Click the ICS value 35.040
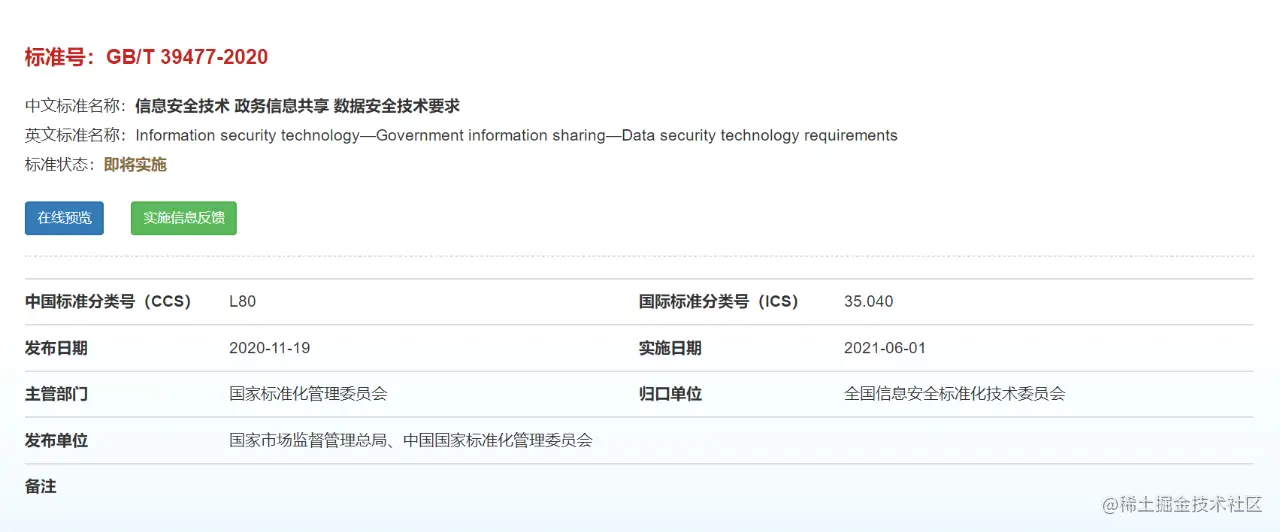The image size is (1280, 532). click(868, 301)
